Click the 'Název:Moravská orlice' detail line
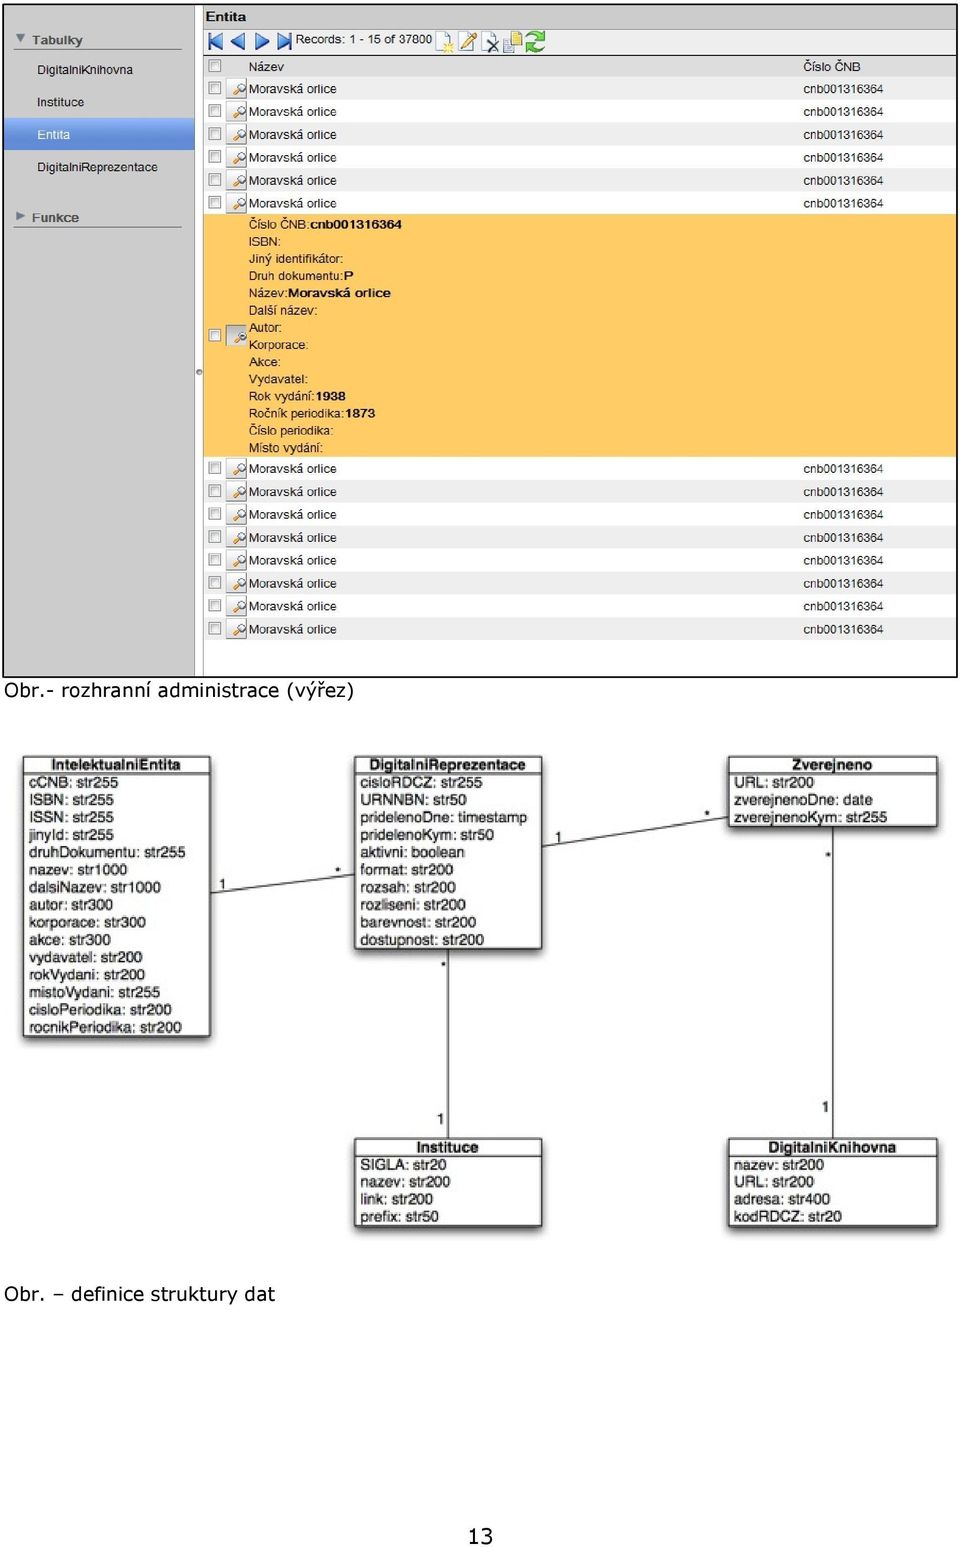 [x=320, y=293]
